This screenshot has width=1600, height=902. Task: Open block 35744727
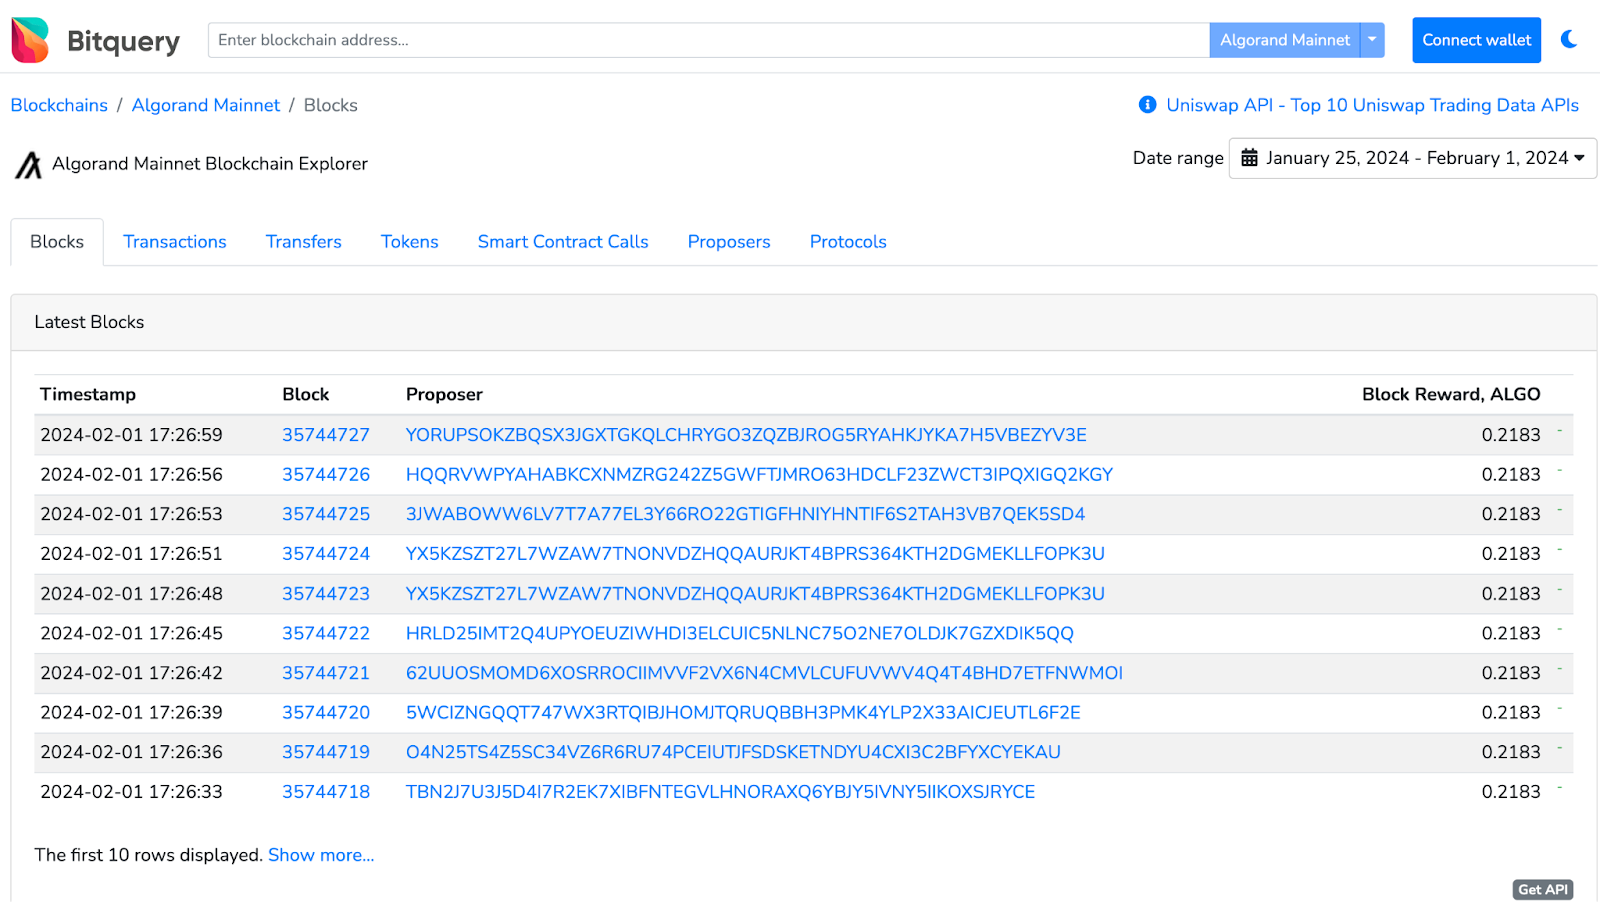(x=326, y=435)
